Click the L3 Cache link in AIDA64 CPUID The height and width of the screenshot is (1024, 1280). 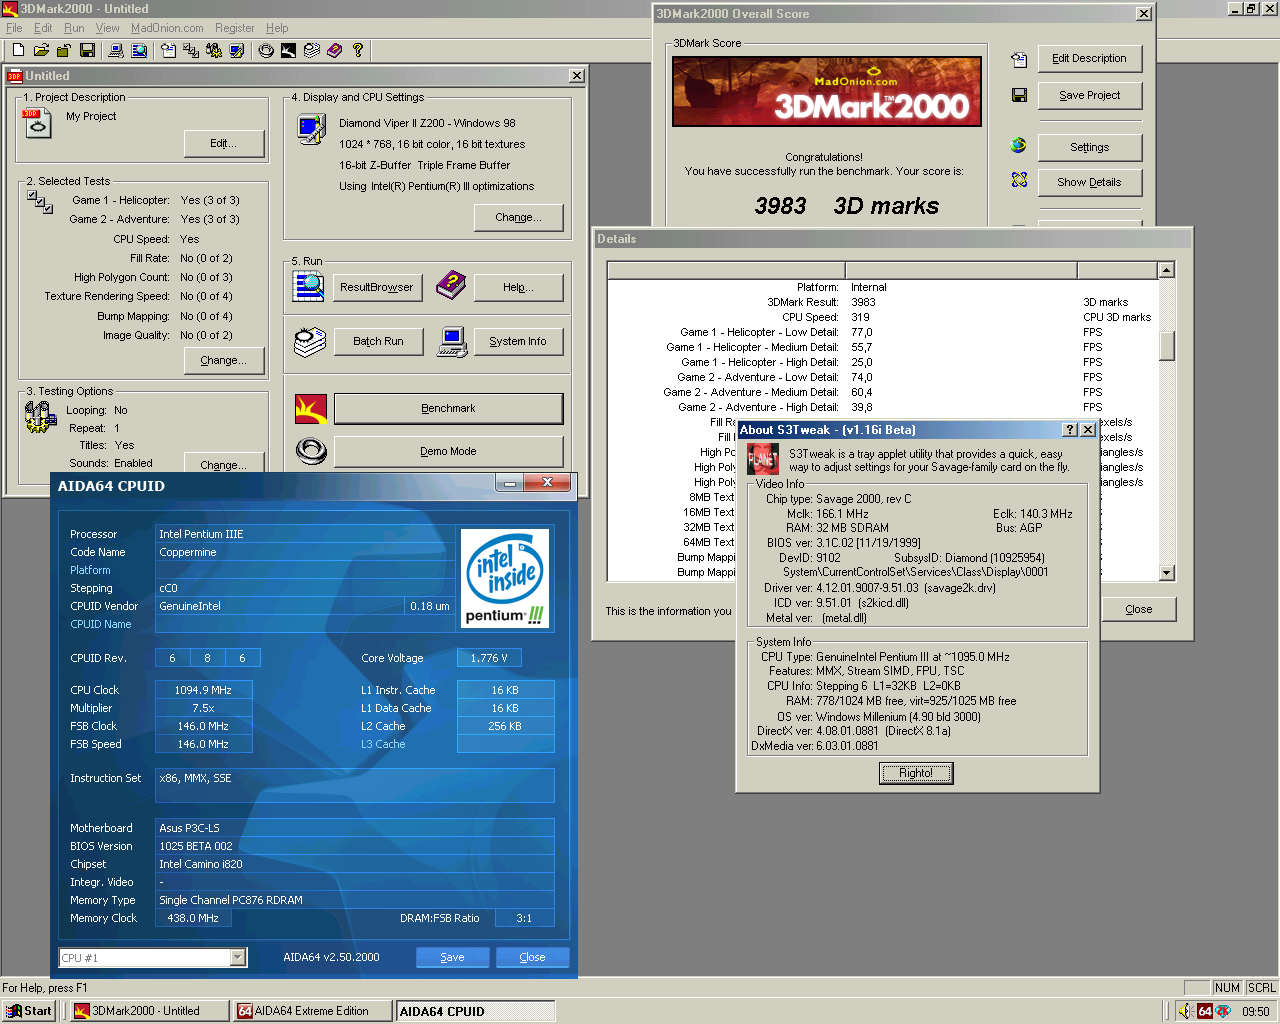(x=383, y=745)
